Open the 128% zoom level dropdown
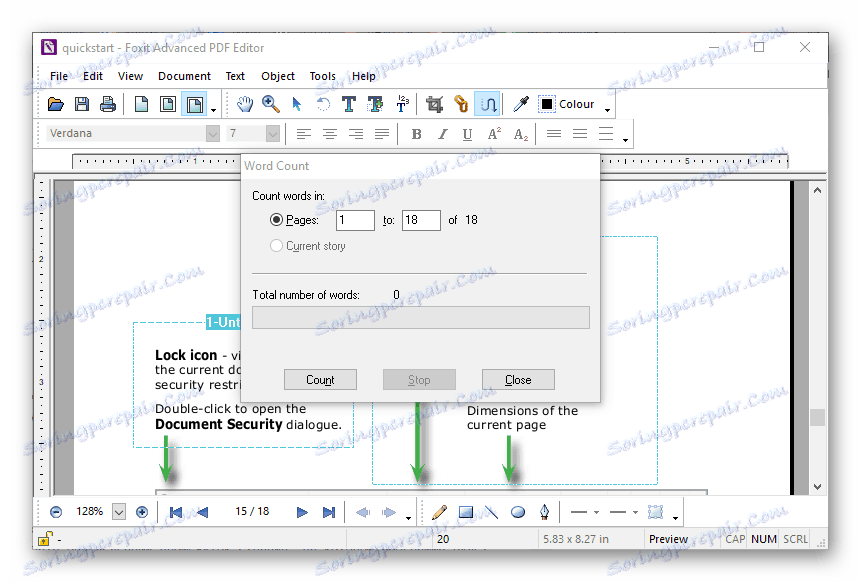861x582 pixels. tap(119, 512)
